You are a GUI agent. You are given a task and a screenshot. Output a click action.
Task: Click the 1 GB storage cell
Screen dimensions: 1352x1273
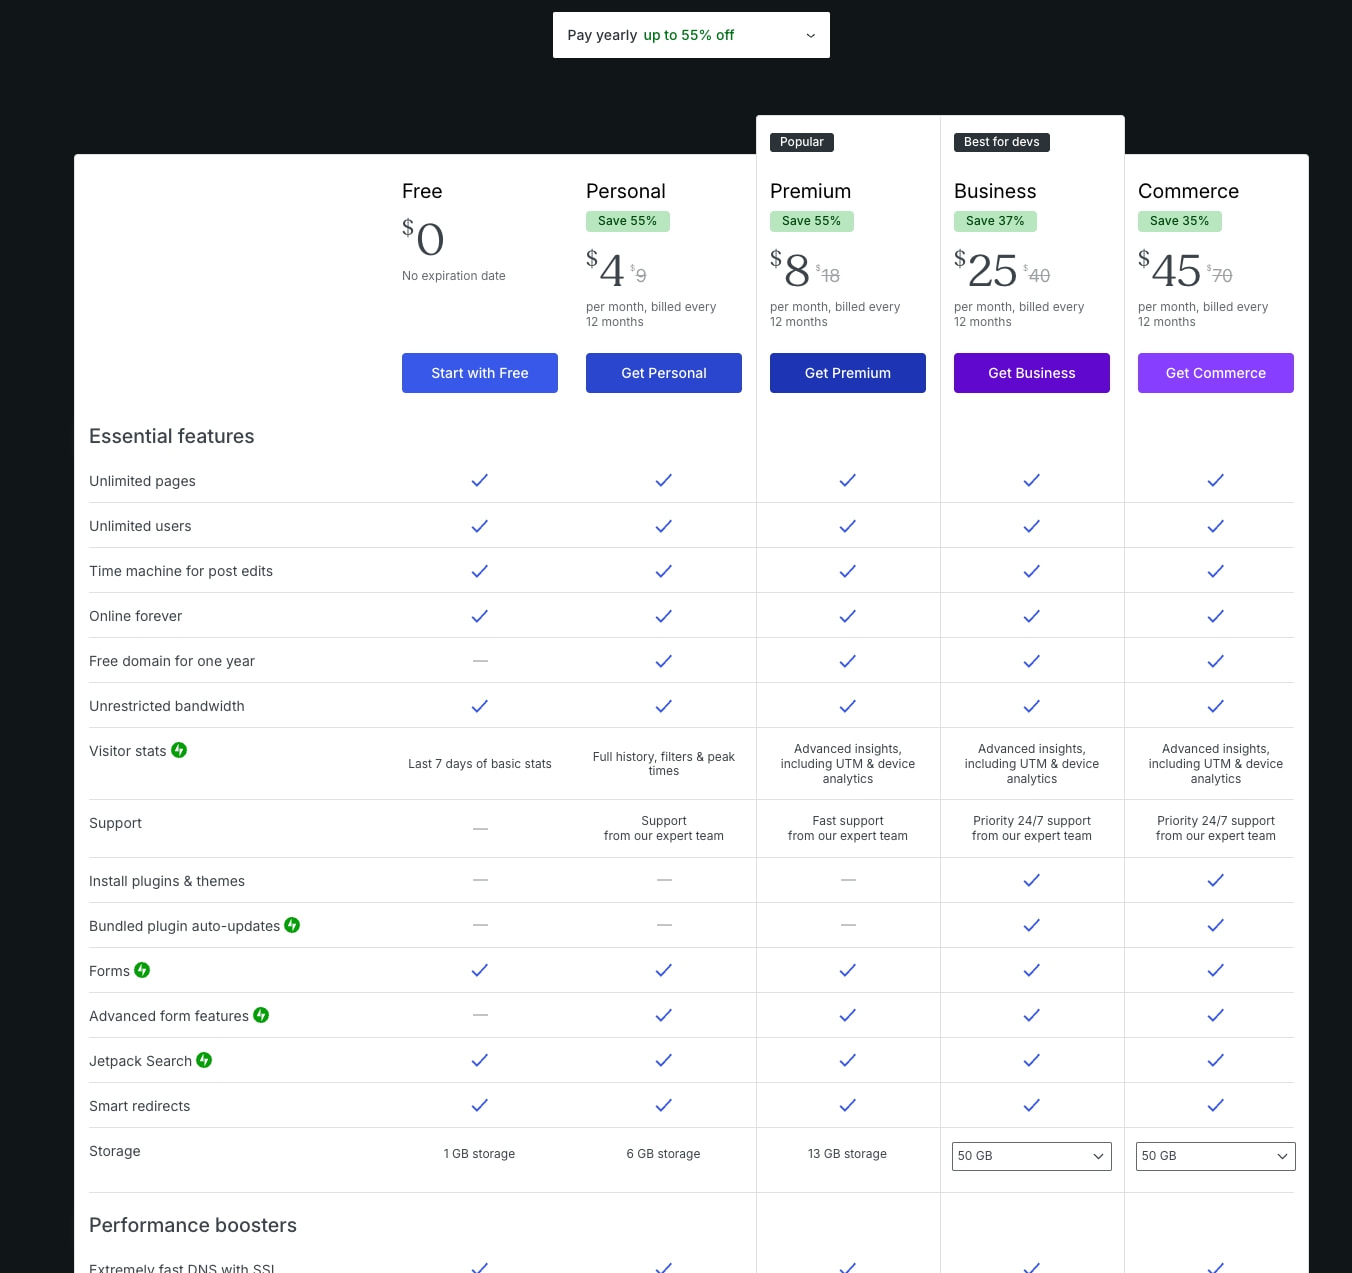[480, 1154]
